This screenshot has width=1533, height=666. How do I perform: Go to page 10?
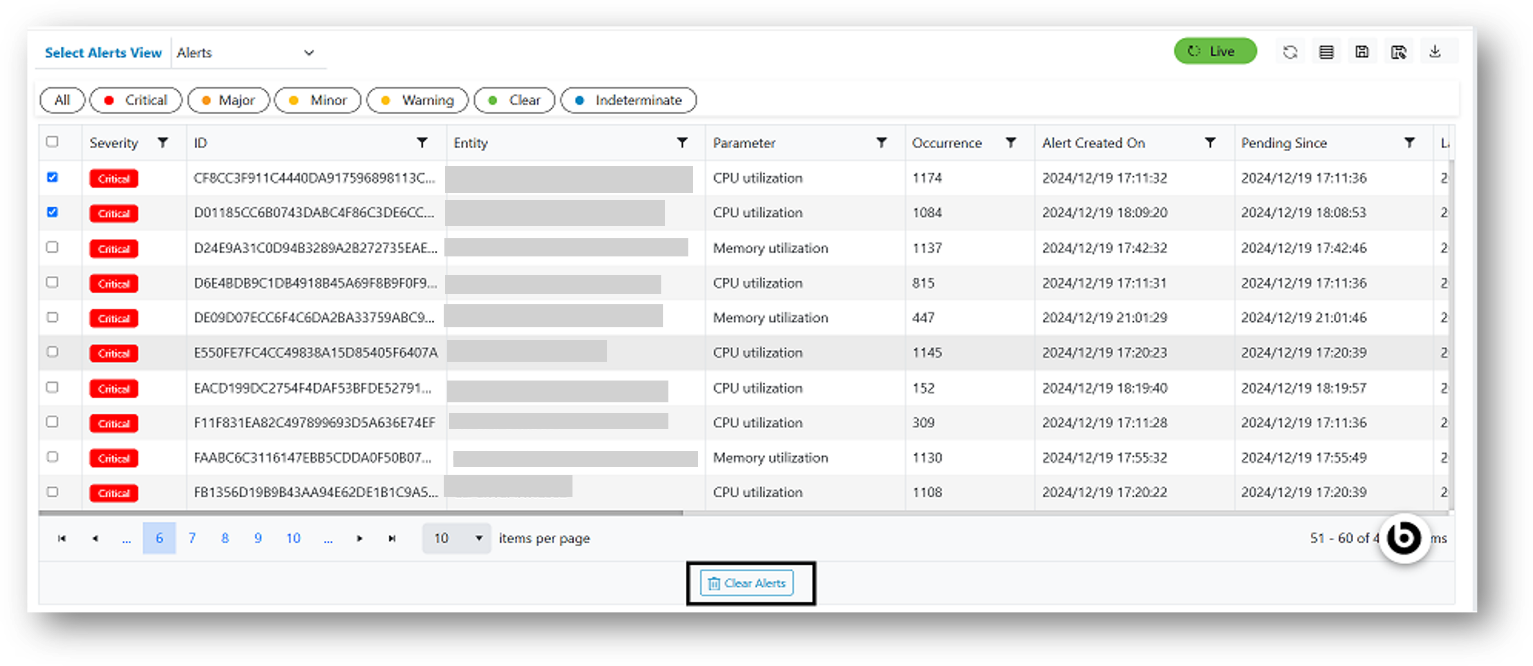[293, 538]
